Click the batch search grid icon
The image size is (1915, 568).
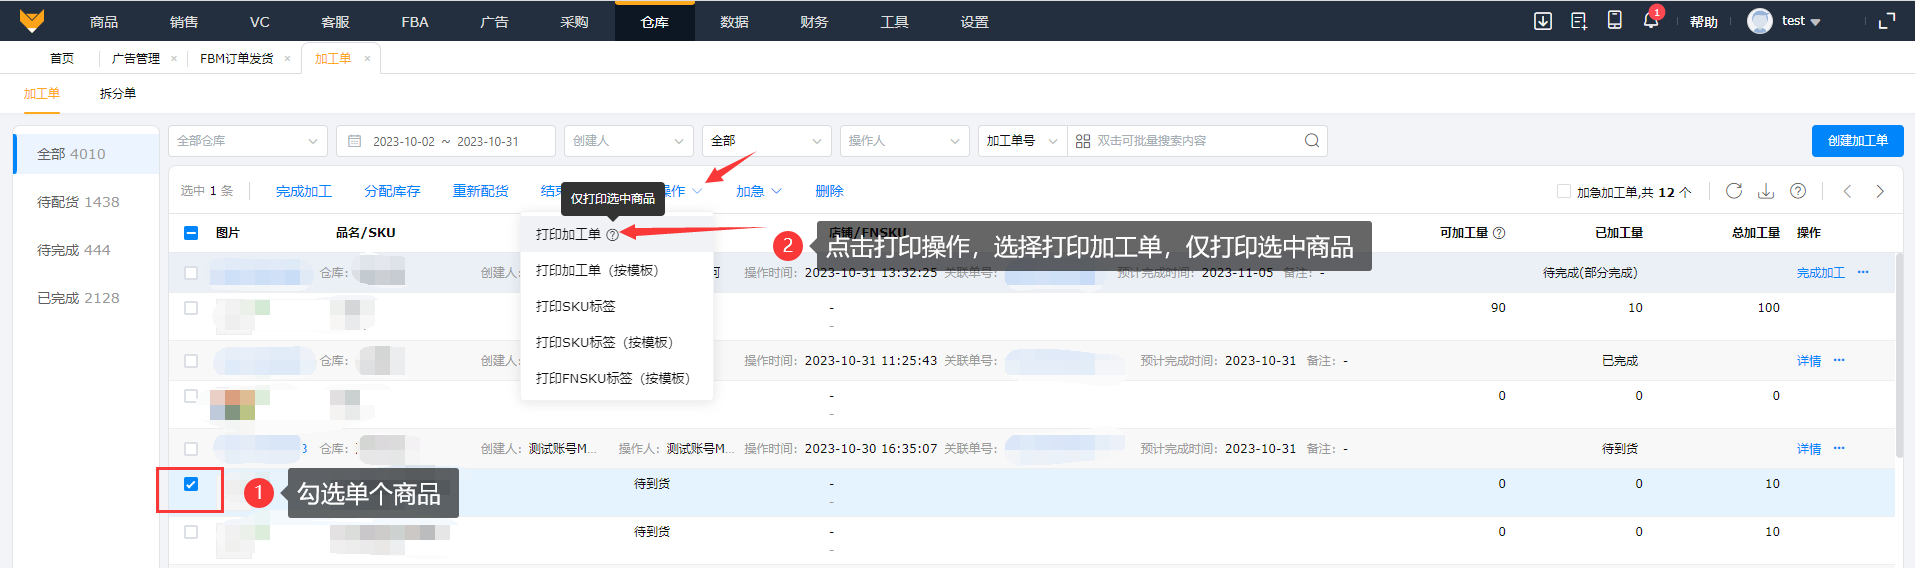point(1083,141)
